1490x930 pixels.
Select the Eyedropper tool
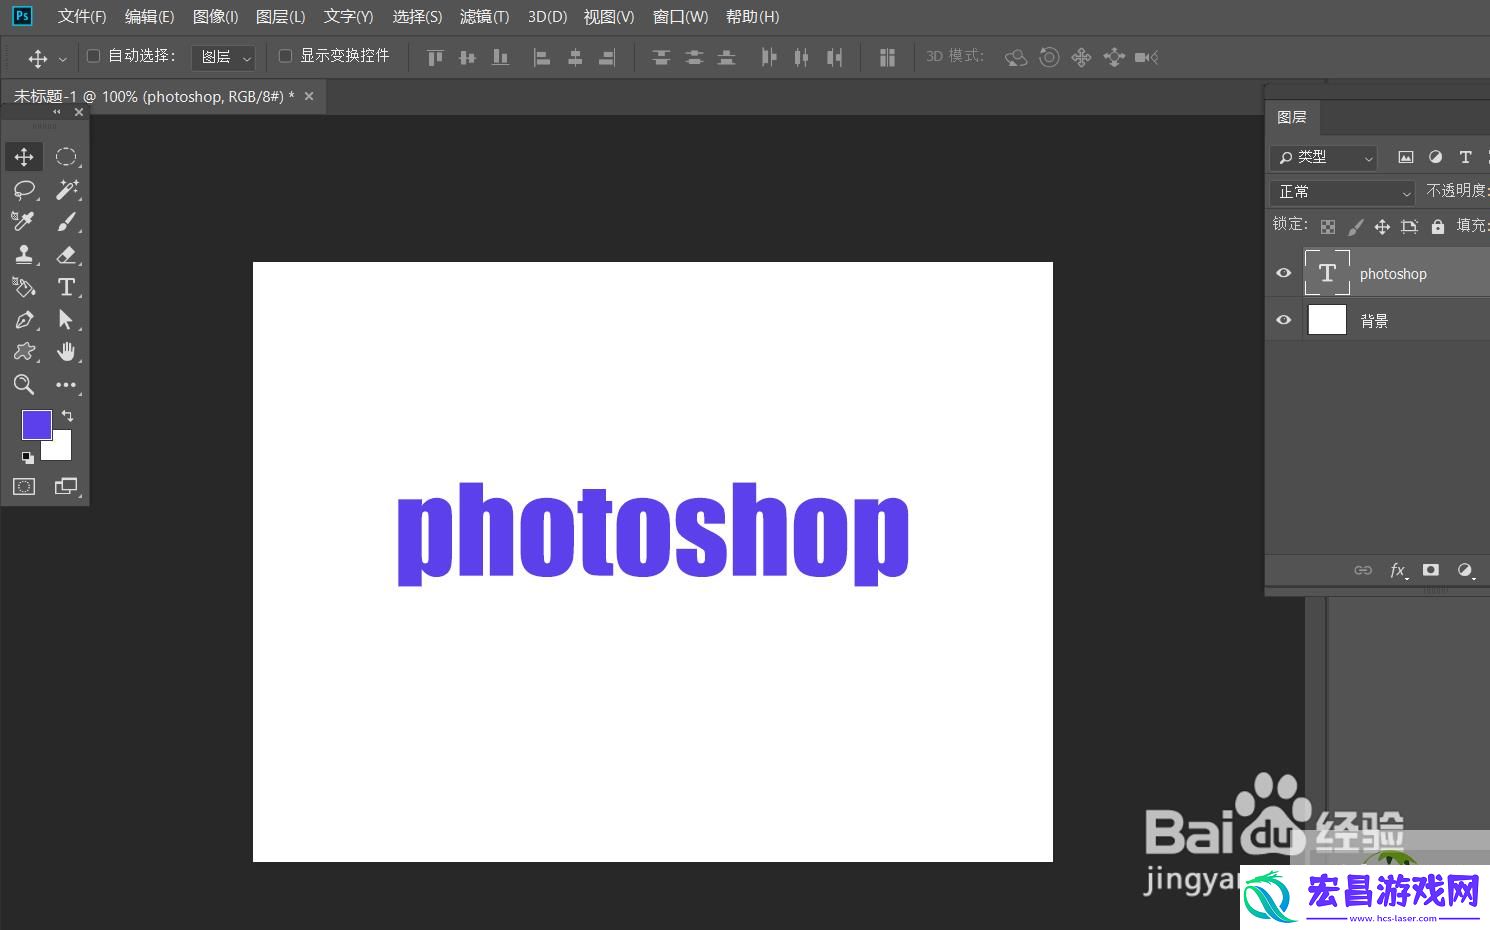(24, 221)
